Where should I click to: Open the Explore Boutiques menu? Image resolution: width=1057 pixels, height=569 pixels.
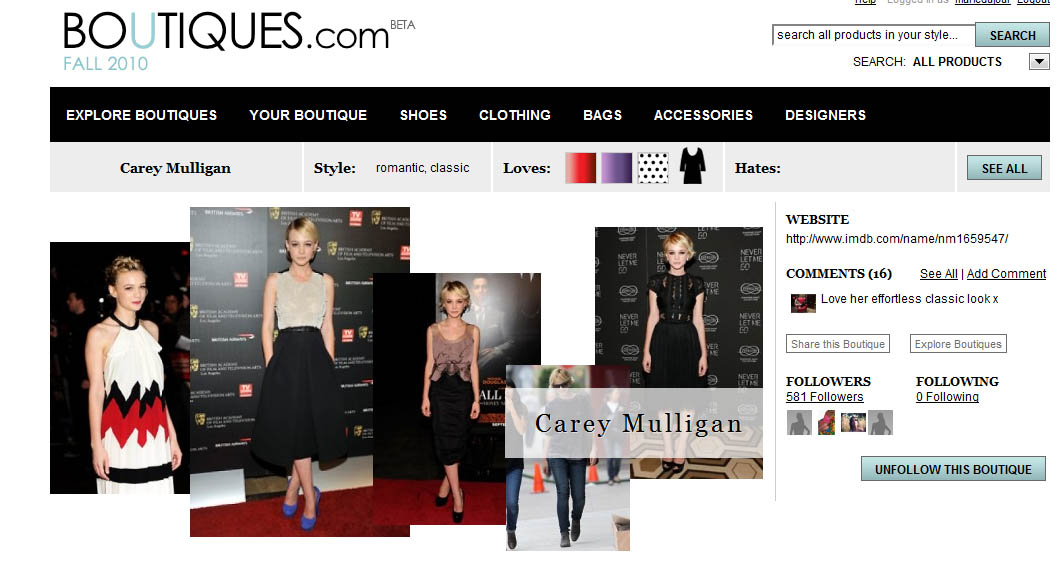pyautogui.click(x=142, y=115)
